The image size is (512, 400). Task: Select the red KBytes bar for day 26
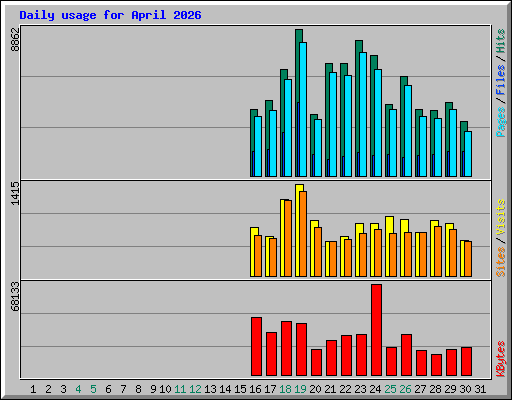[406, 355]
